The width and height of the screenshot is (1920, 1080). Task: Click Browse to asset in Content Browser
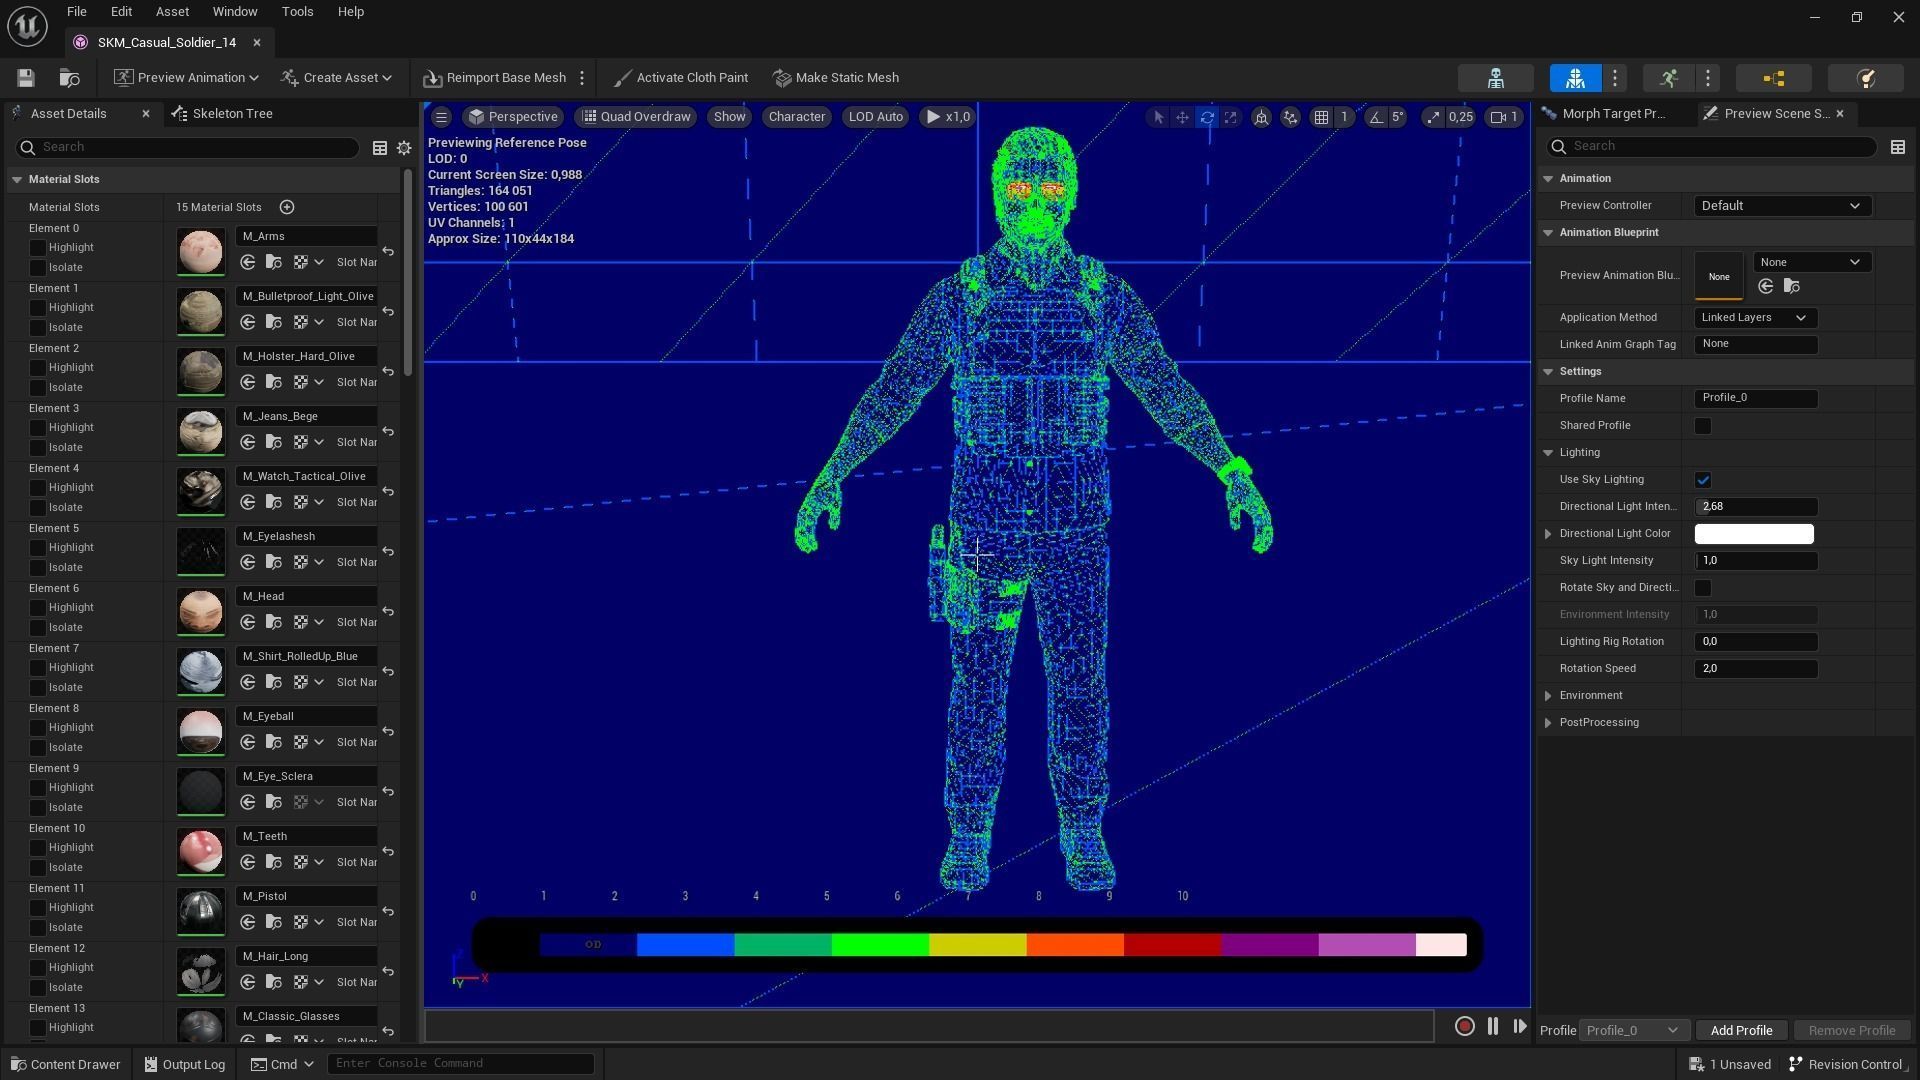tap(69, 78)
